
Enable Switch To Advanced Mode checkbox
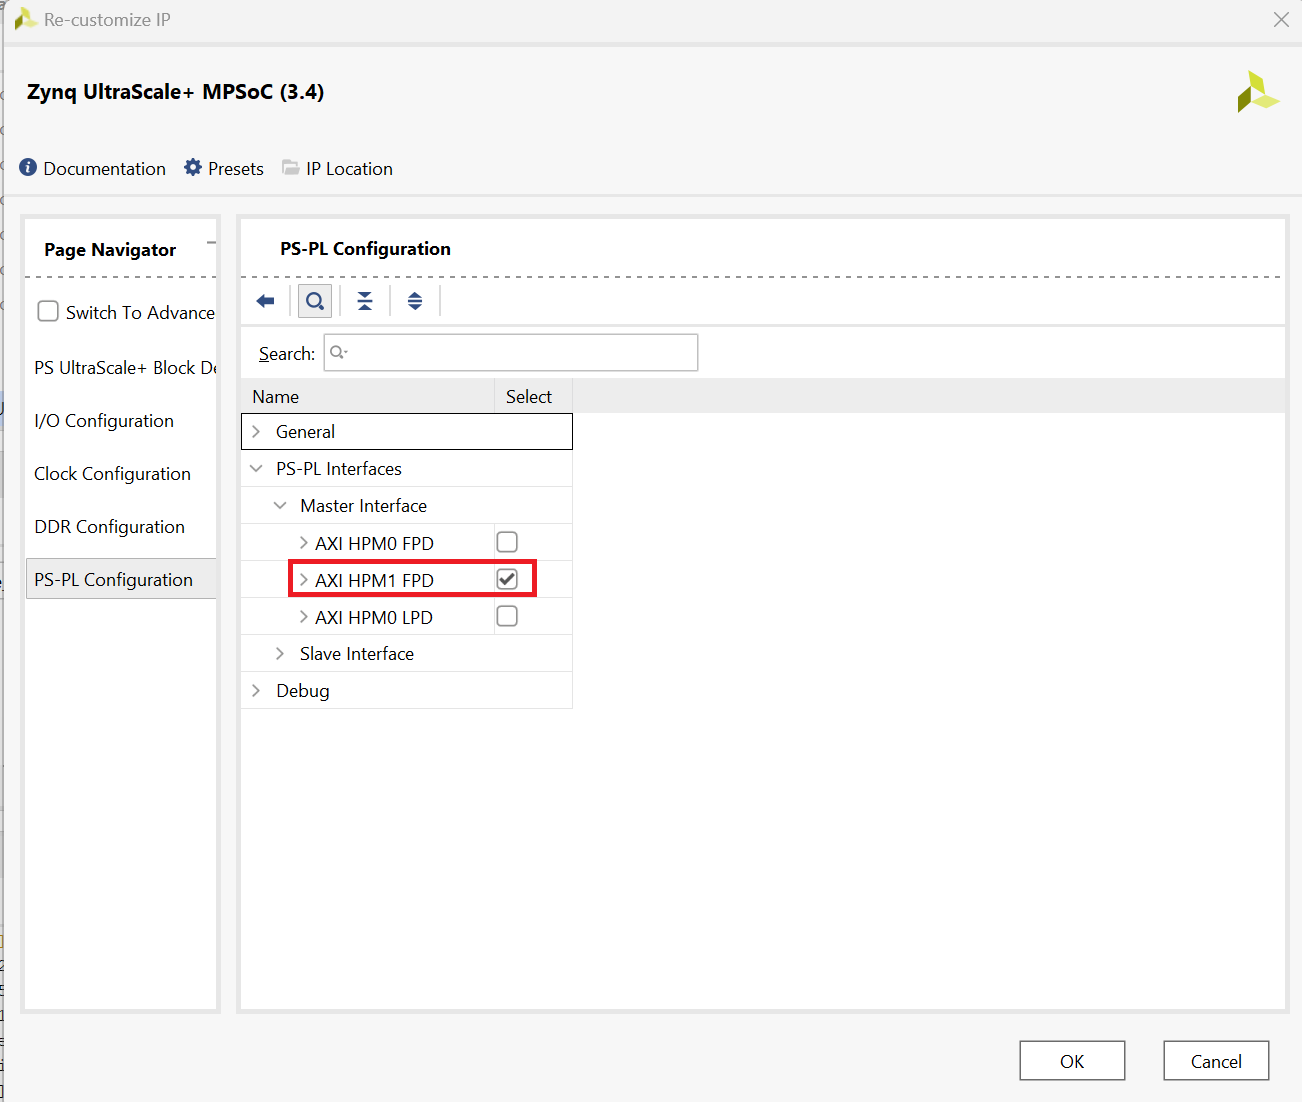pyautogui.click(x=48, y=311)
